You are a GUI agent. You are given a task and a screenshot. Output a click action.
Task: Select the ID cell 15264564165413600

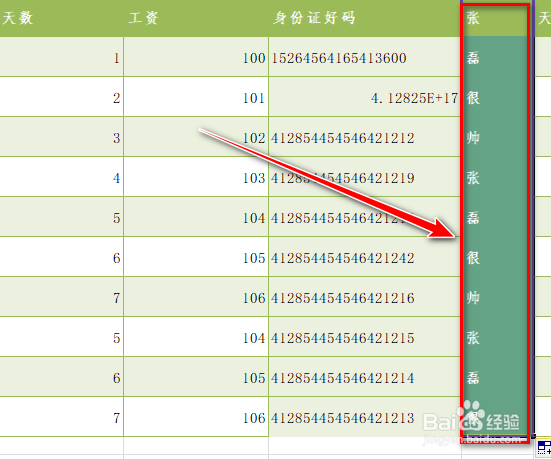point(365,57)
